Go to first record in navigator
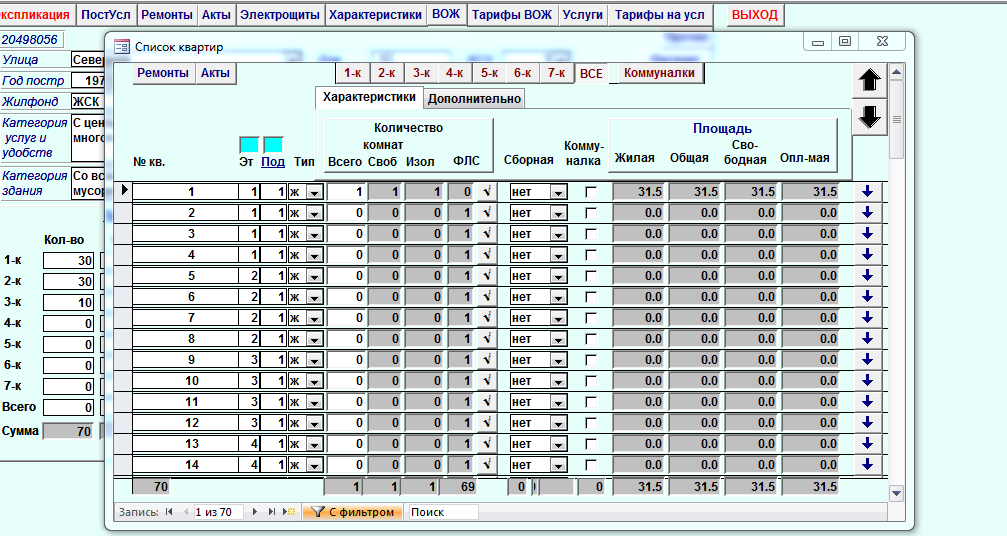Viewport: 1007px width, 536px height. 169,512
